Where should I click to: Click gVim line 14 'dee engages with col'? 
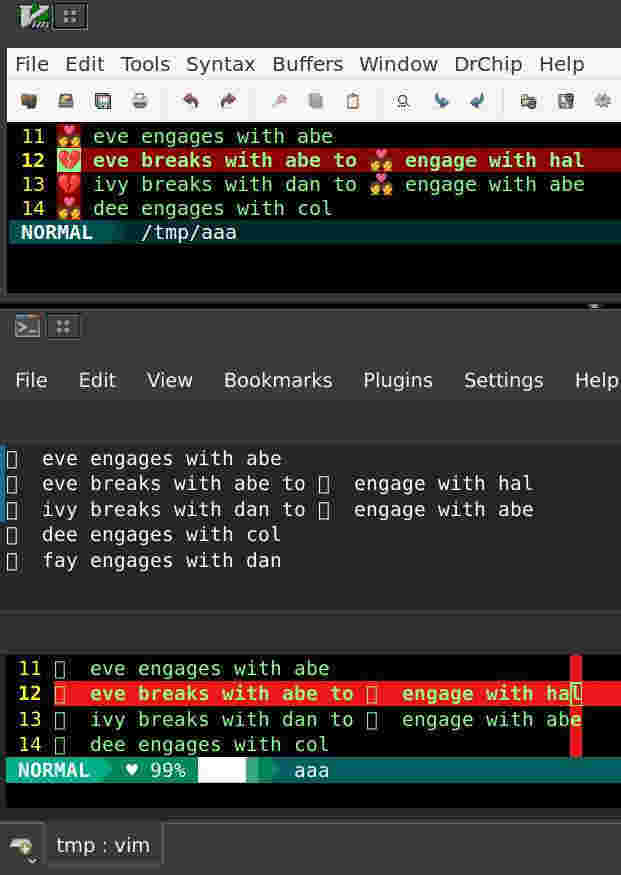point(213,209)
